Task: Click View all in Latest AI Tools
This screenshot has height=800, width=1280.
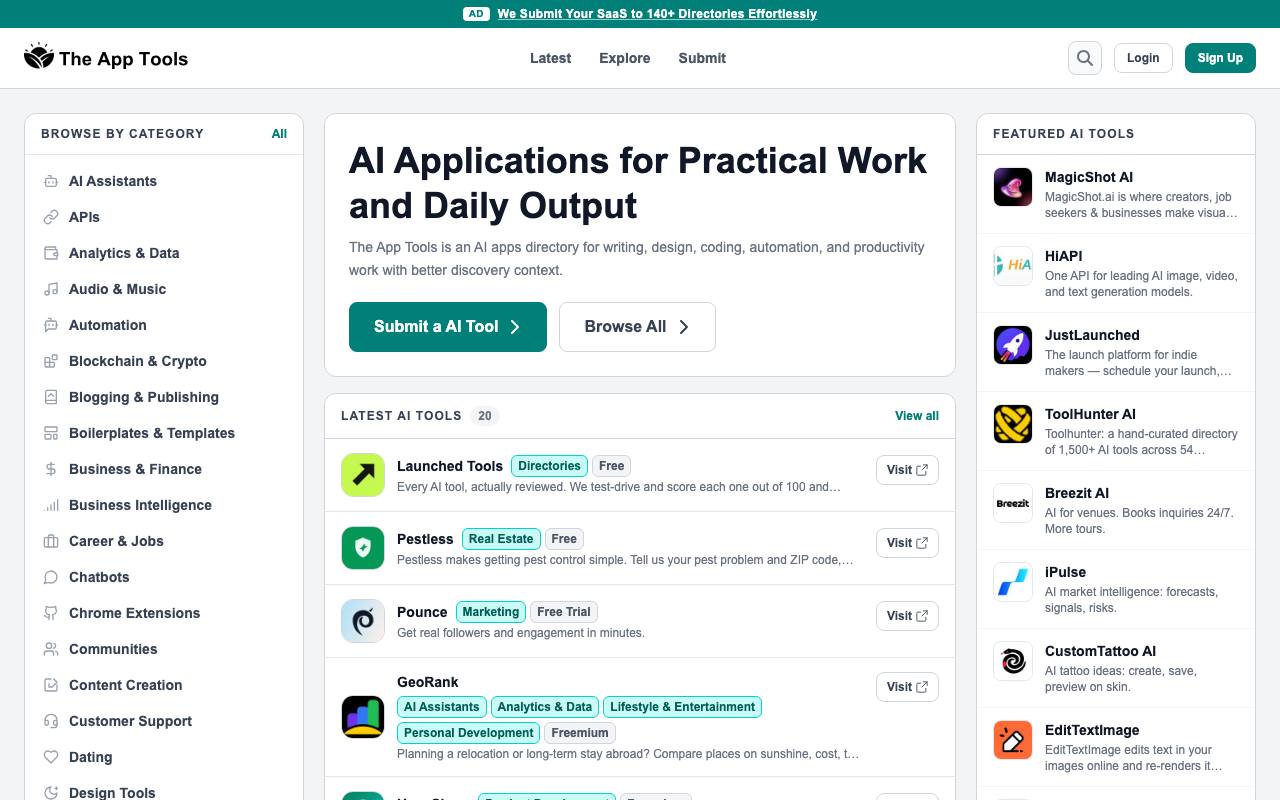Action: click(x=917, y=416)
